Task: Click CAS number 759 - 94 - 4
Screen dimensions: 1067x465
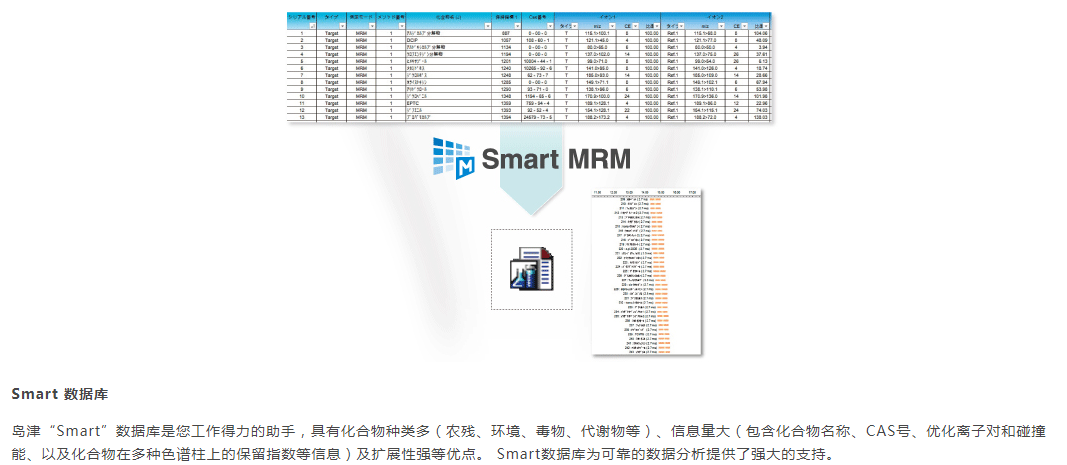Action: [x=540, y=103]
